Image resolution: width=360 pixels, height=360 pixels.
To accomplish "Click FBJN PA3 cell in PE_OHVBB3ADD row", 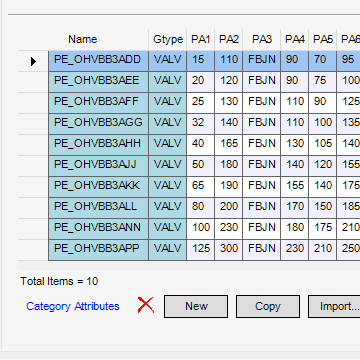I will (262, 61).
